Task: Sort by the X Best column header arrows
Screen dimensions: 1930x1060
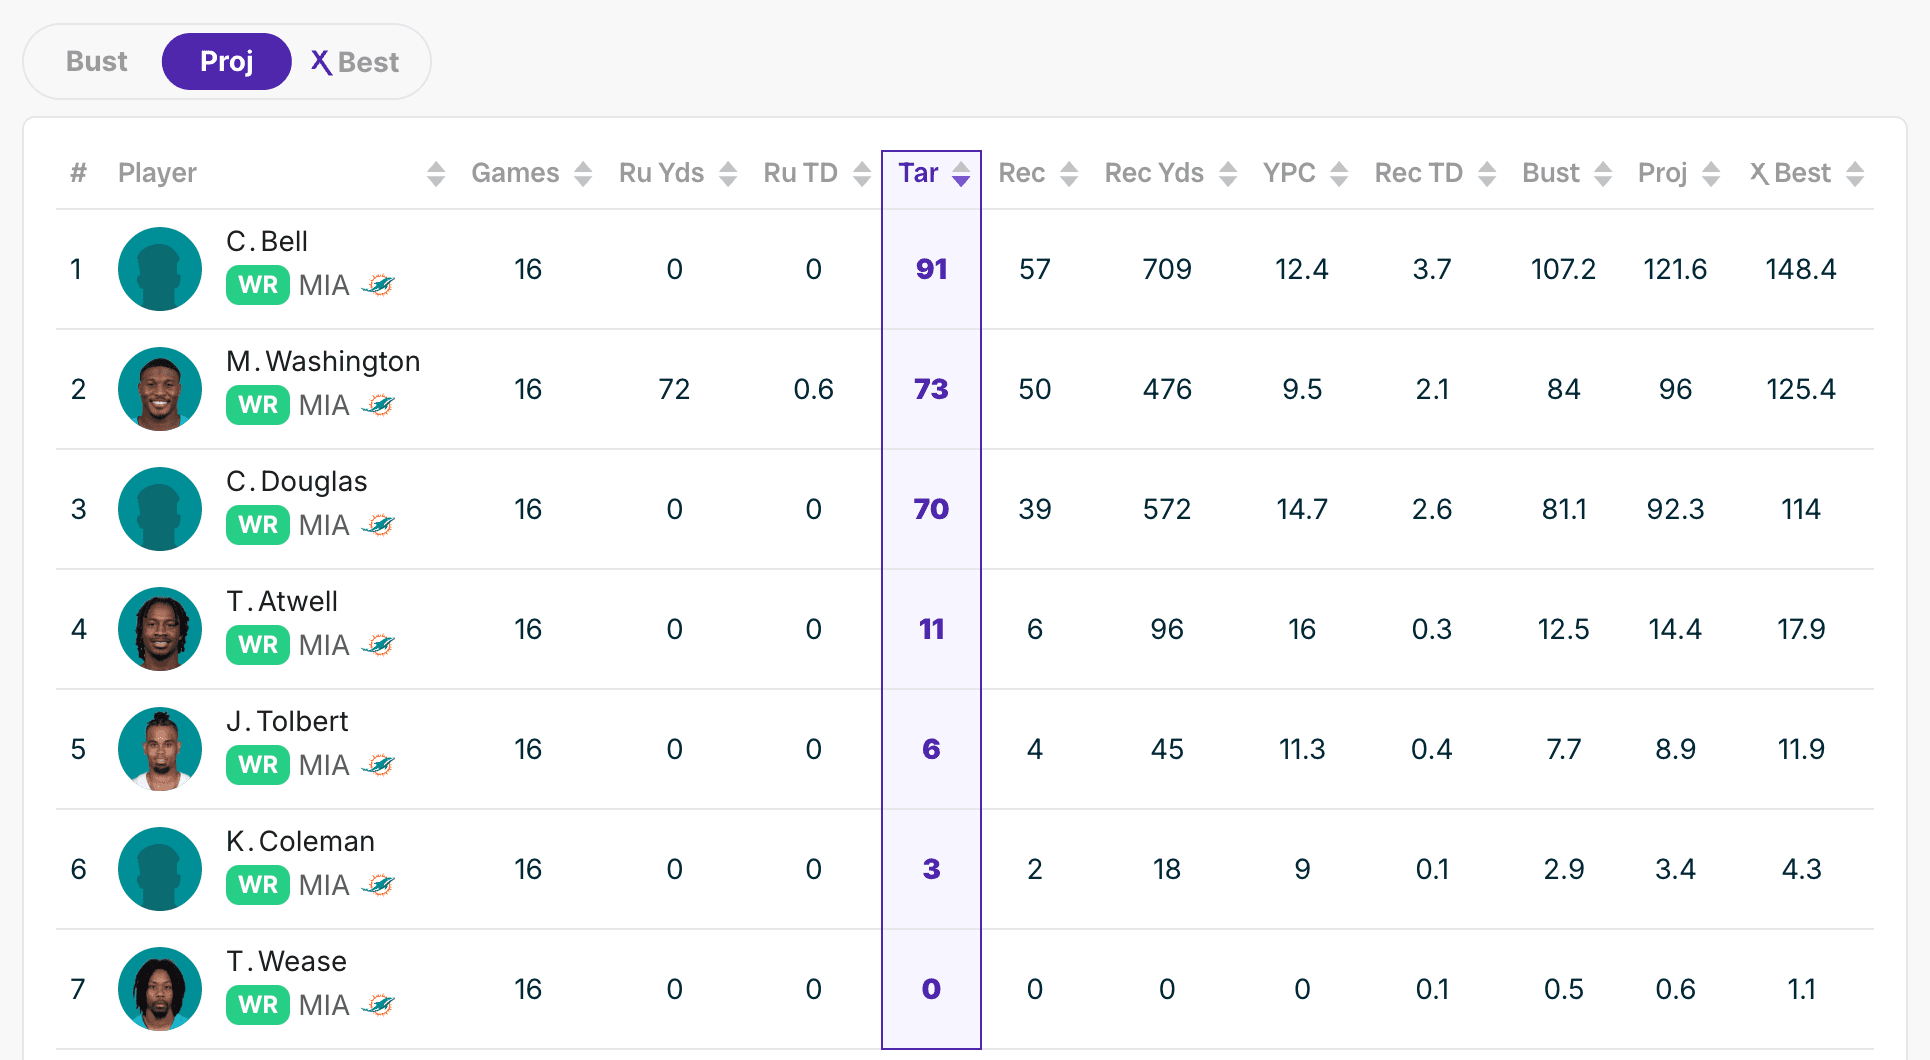Action: (1855, 174)
